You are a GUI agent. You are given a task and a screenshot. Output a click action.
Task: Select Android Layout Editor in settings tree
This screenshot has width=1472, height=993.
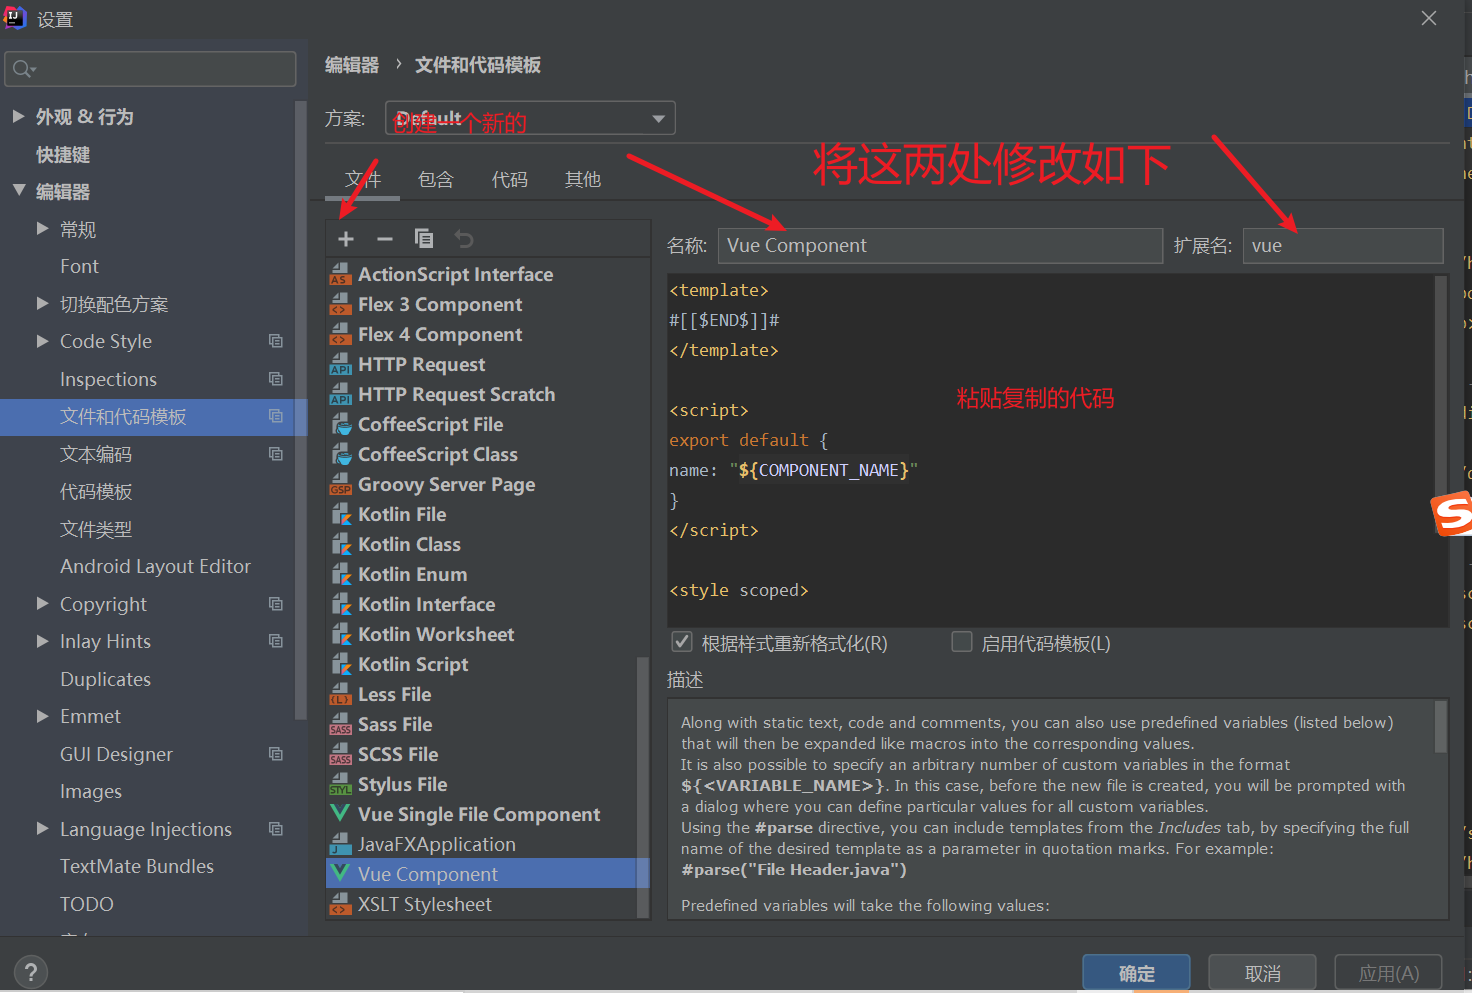(x=155, y=566)
